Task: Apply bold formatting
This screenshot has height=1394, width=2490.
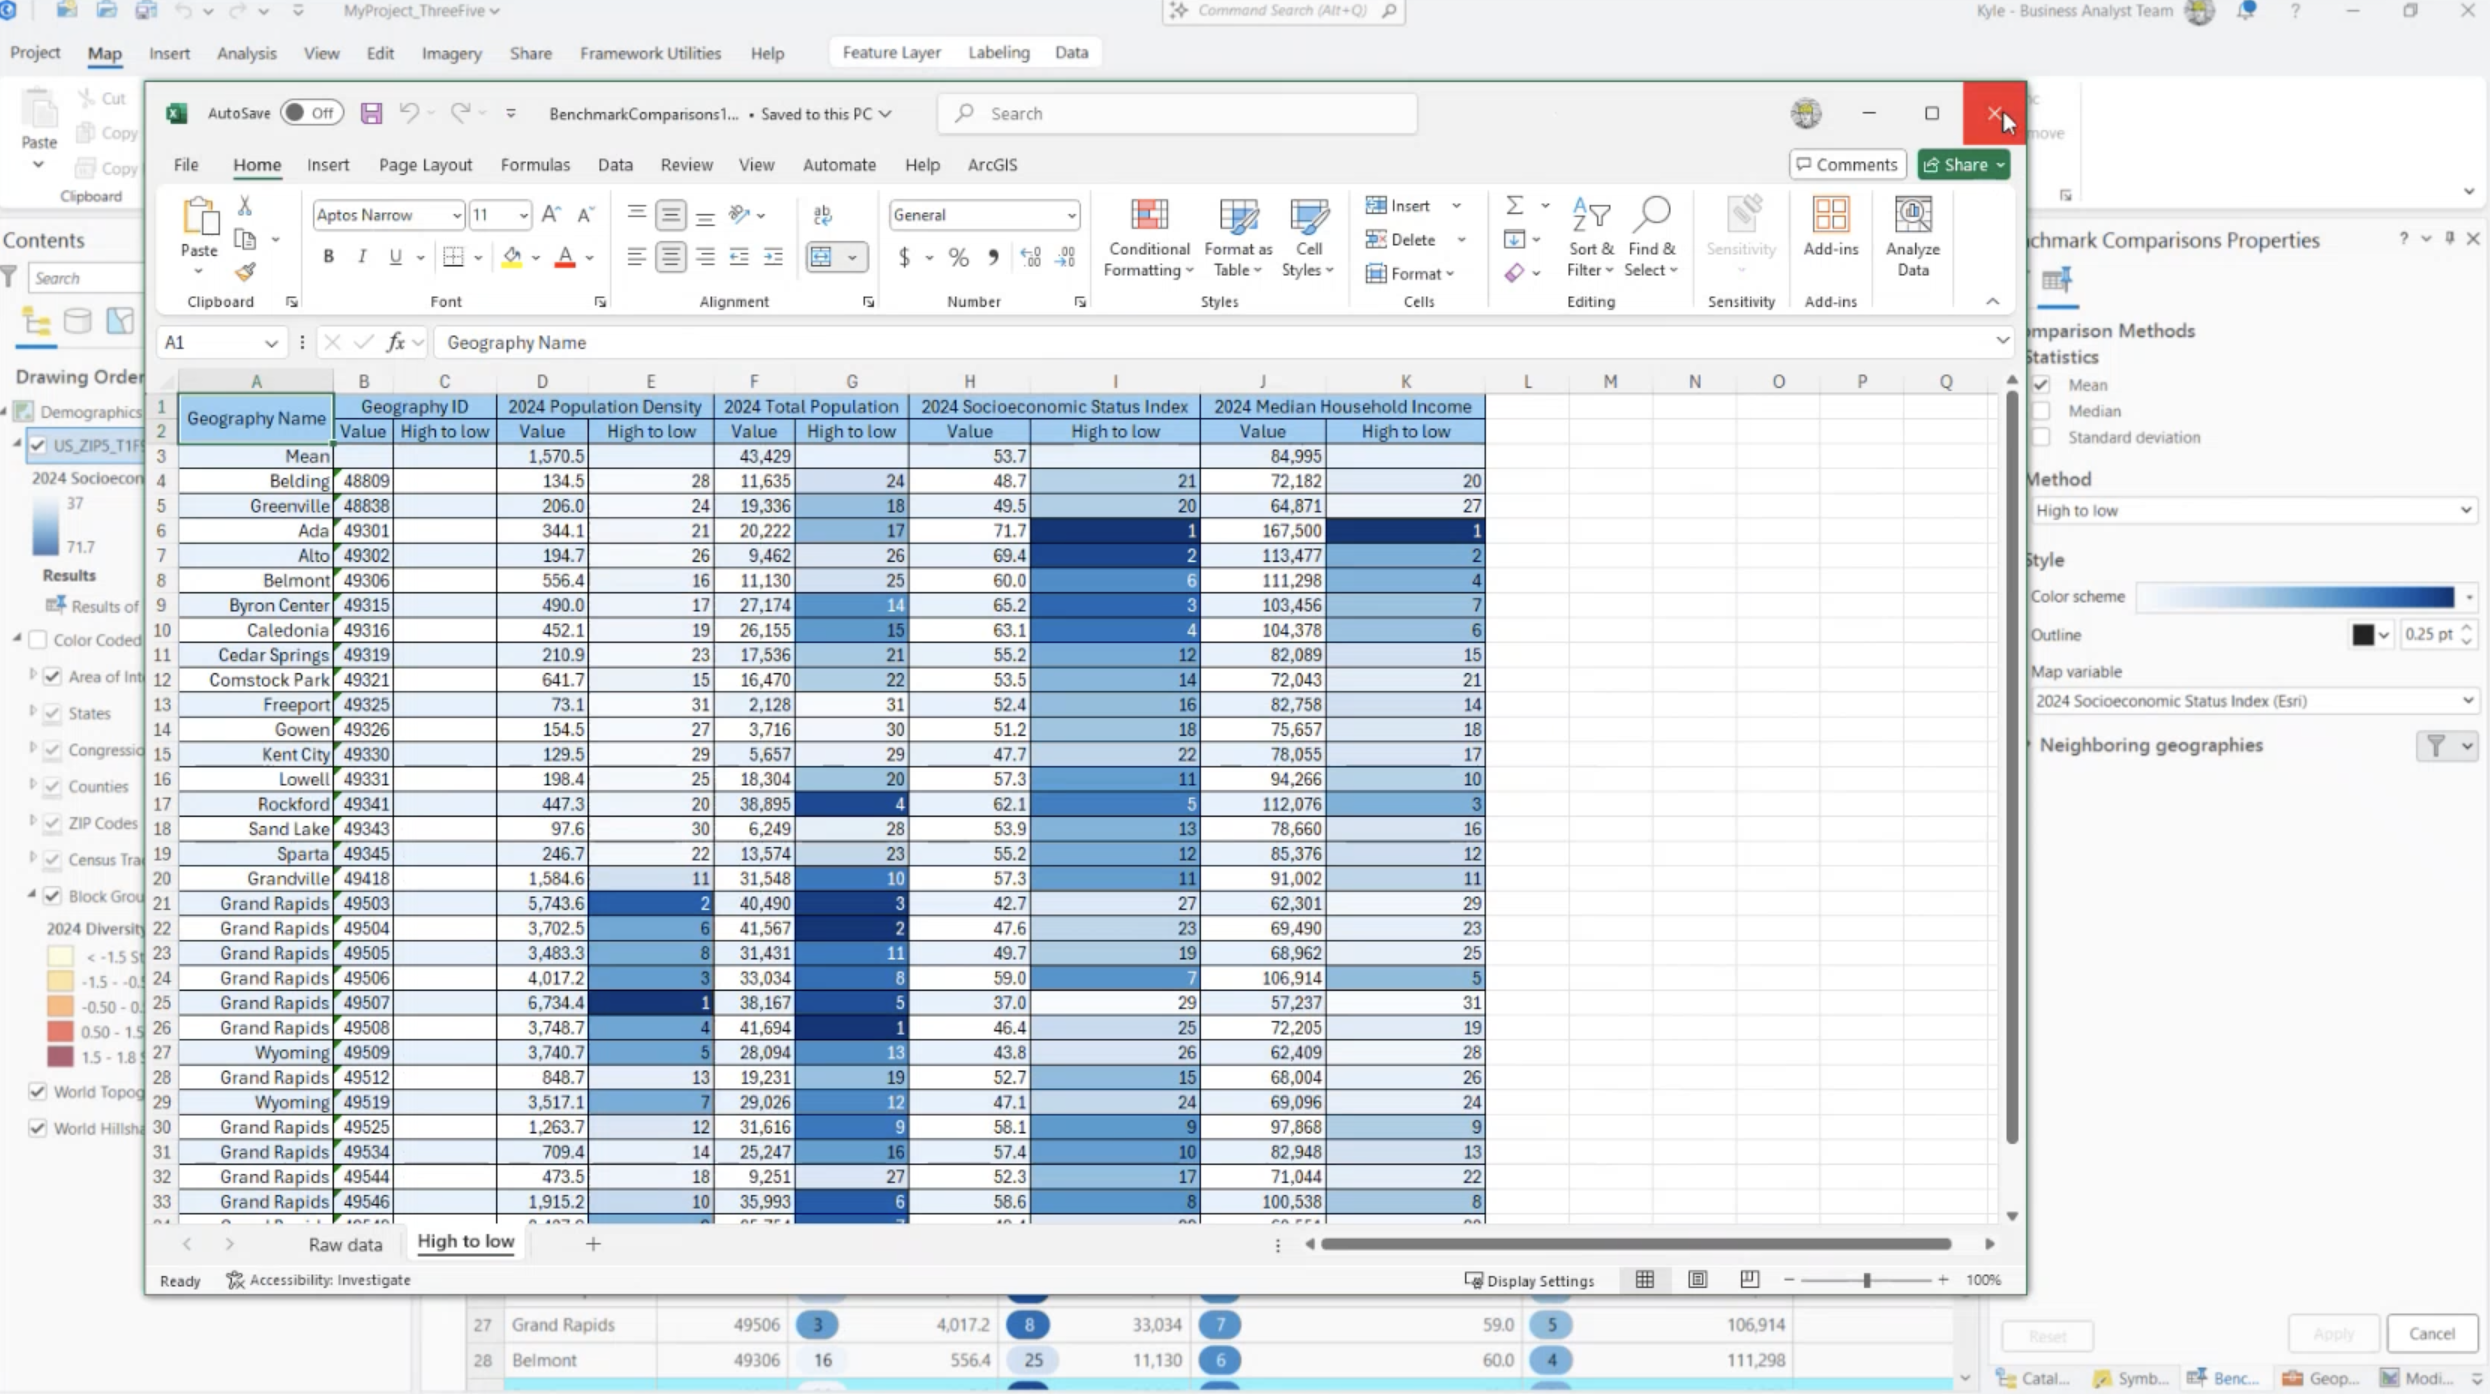Action: (328, 257)
